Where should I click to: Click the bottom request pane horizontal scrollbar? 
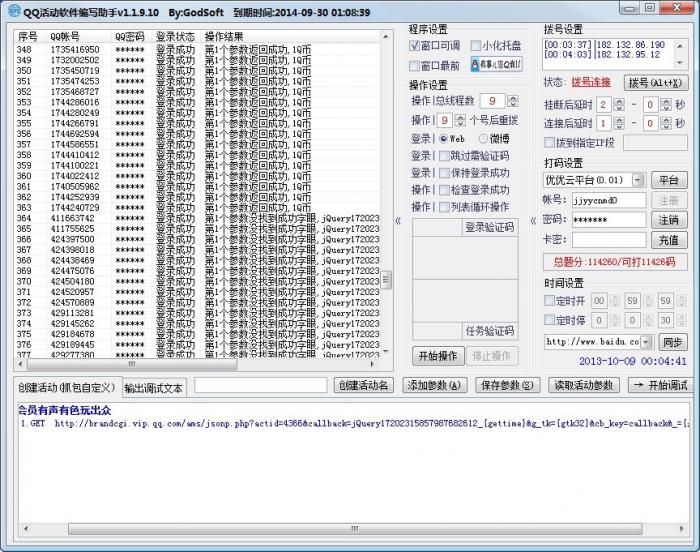[354, 529]
